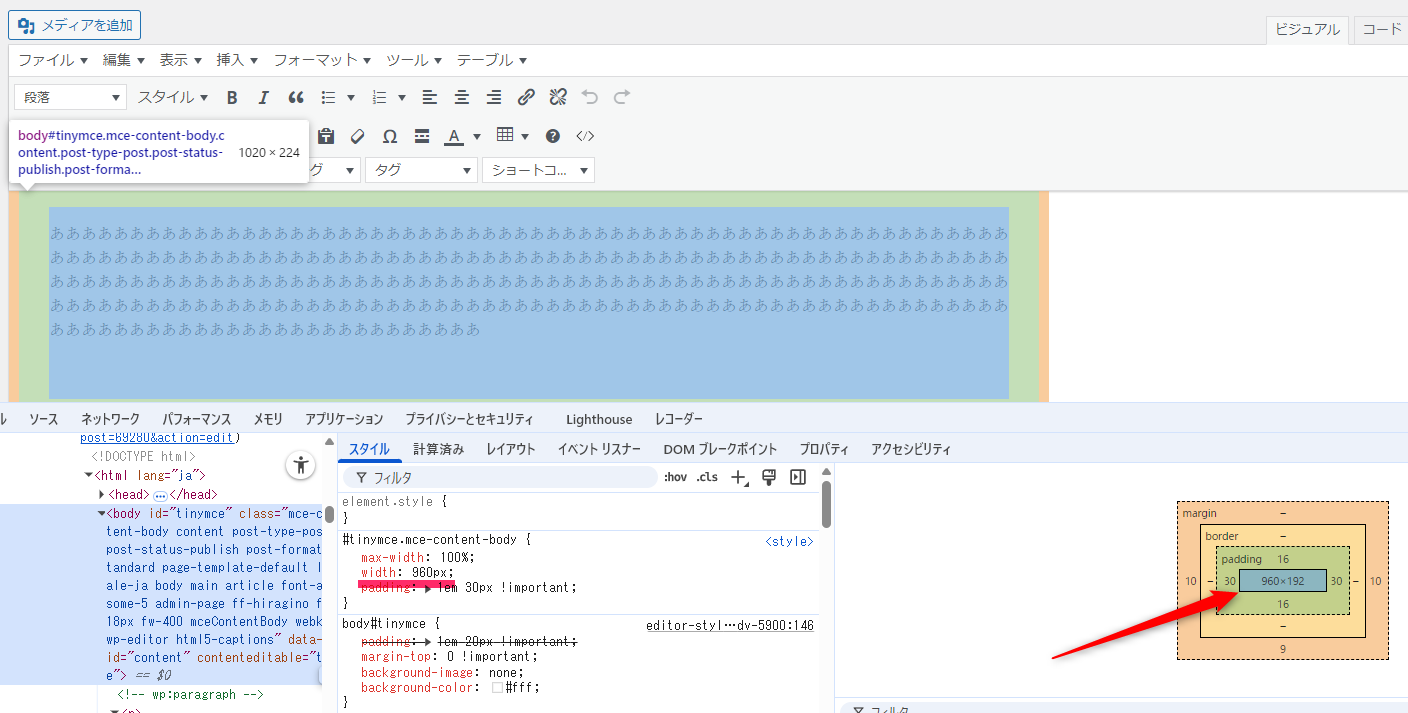Screen dimensions: 1408x713
Task: Open the ネットワーク DevTools tab
Action: (x=111, y=419)
